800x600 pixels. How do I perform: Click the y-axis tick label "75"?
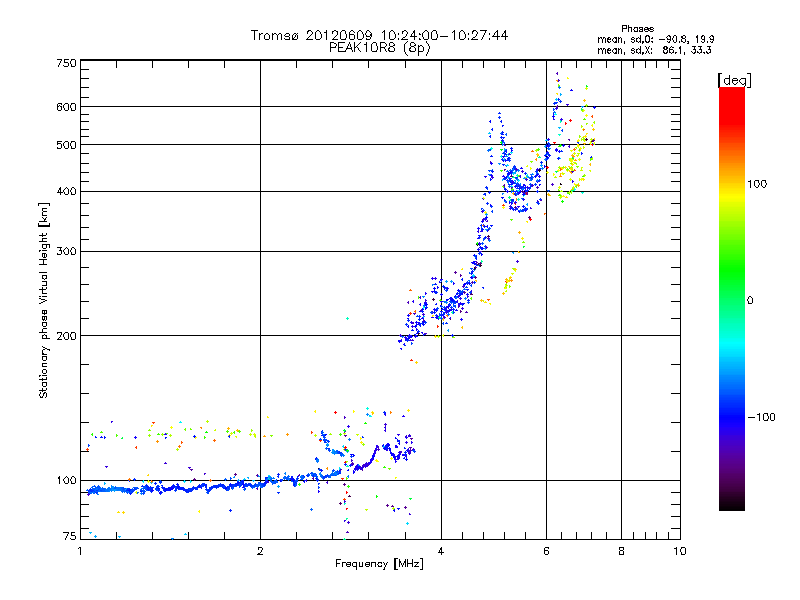click(x=70, y=536)
